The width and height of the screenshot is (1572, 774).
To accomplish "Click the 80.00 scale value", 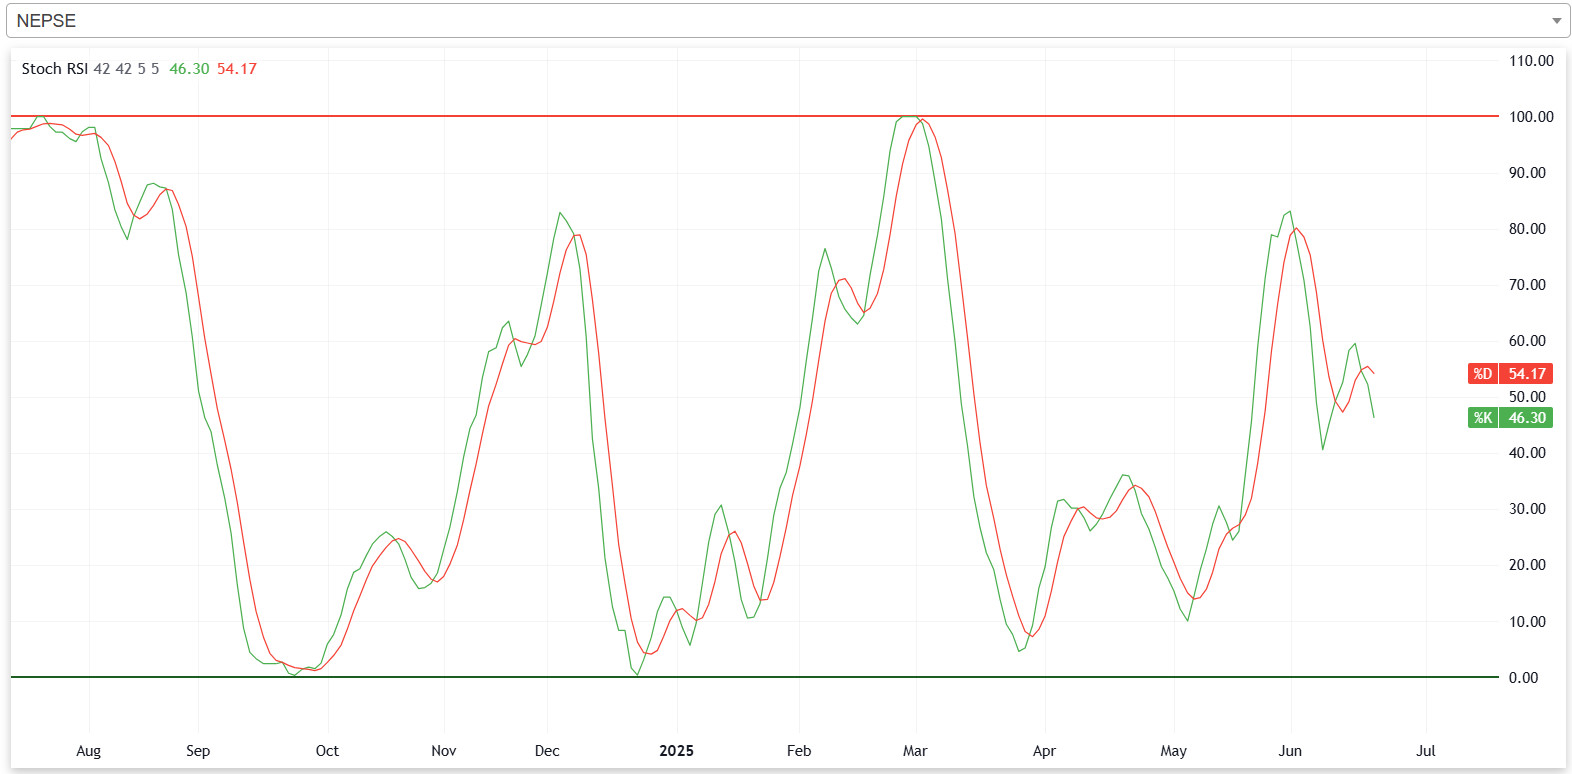I will (x=1527, y=229).
